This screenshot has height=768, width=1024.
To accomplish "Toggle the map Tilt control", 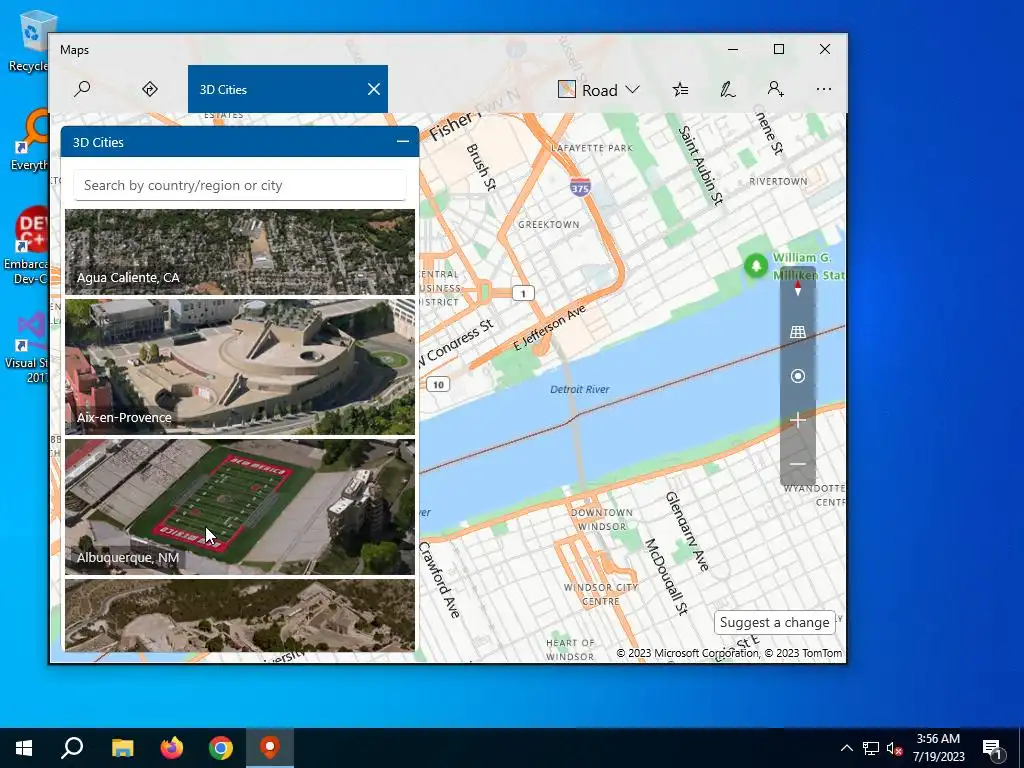I will [797, 332].
